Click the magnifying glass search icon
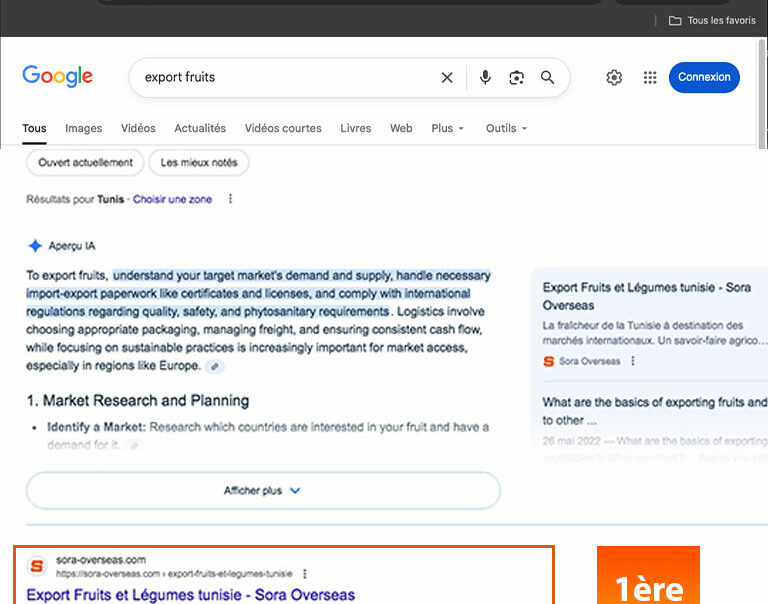This screenshot has height=604, width=768. (547, 77)
